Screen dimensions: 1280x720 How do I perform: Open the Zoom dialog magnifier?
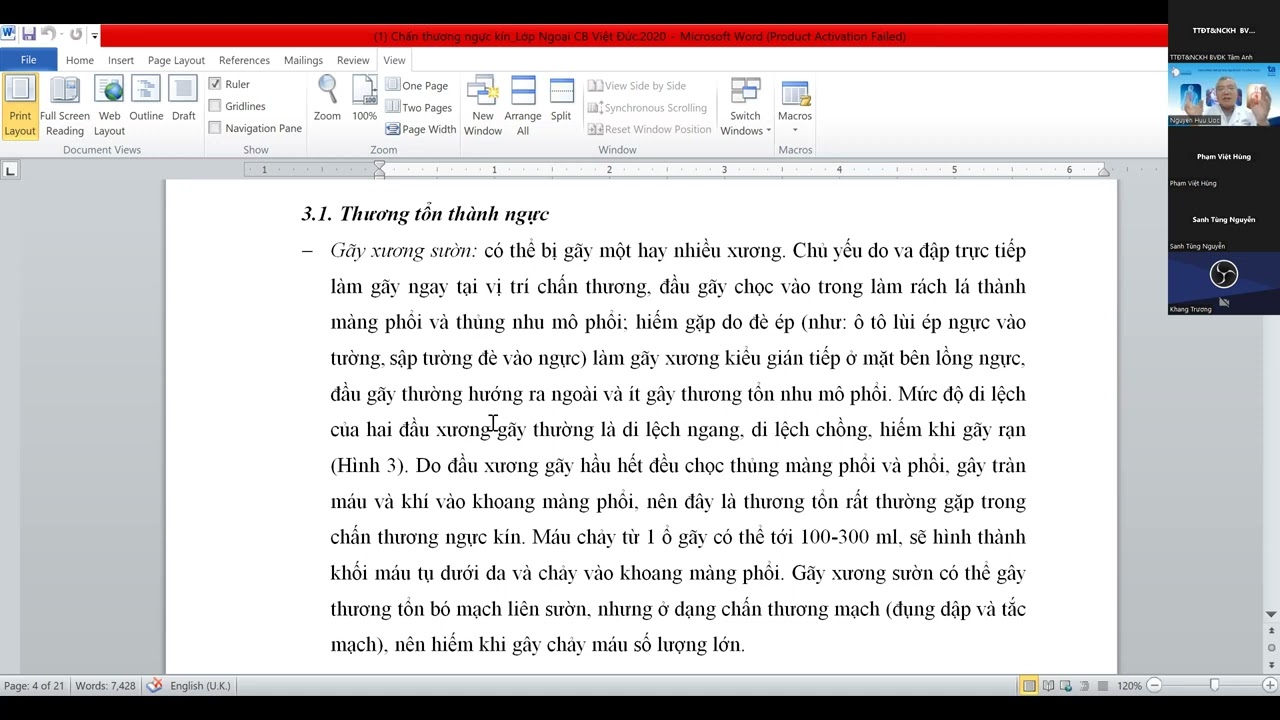(327, 100)
